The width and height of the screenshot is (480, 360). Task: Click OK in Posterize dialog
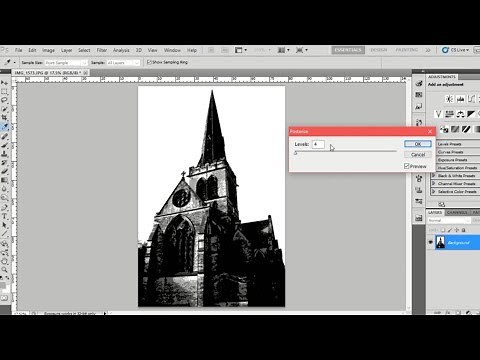[x=418, y=144]
